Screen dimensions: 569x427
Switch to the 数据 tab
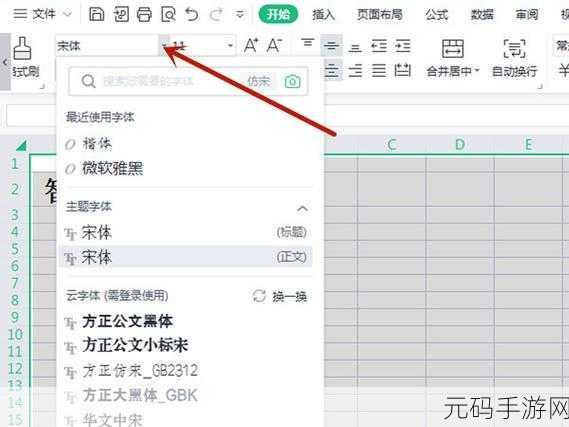(482, 15)
